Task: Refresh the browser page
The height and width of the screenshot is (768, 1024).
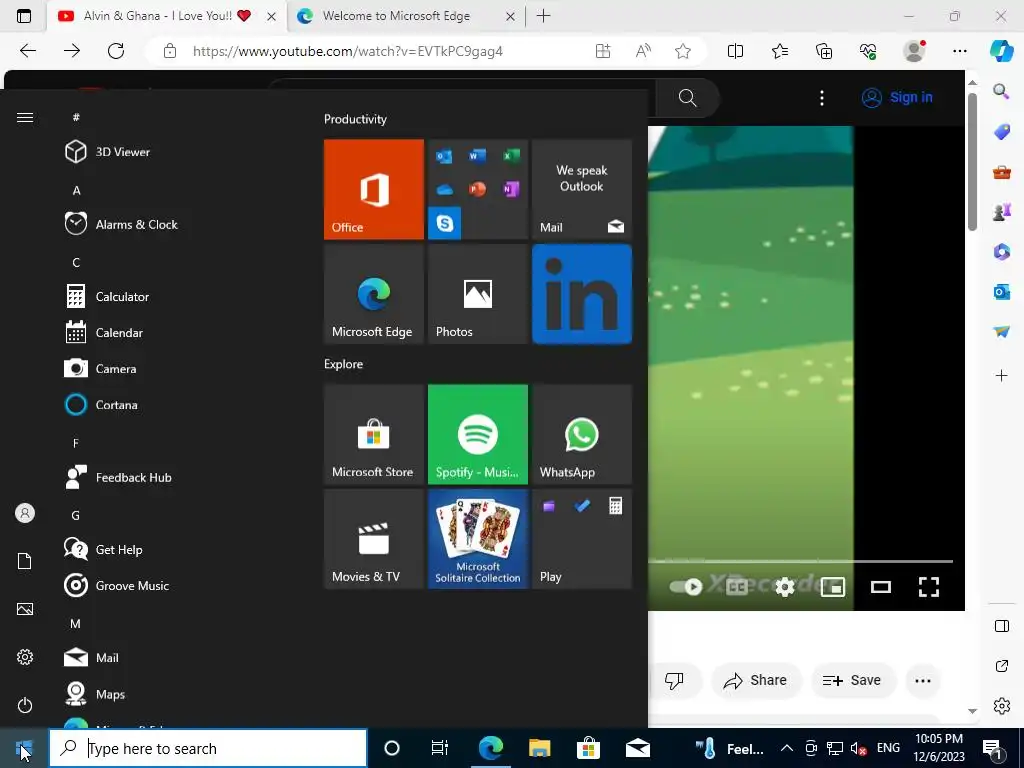Action: 116,51
